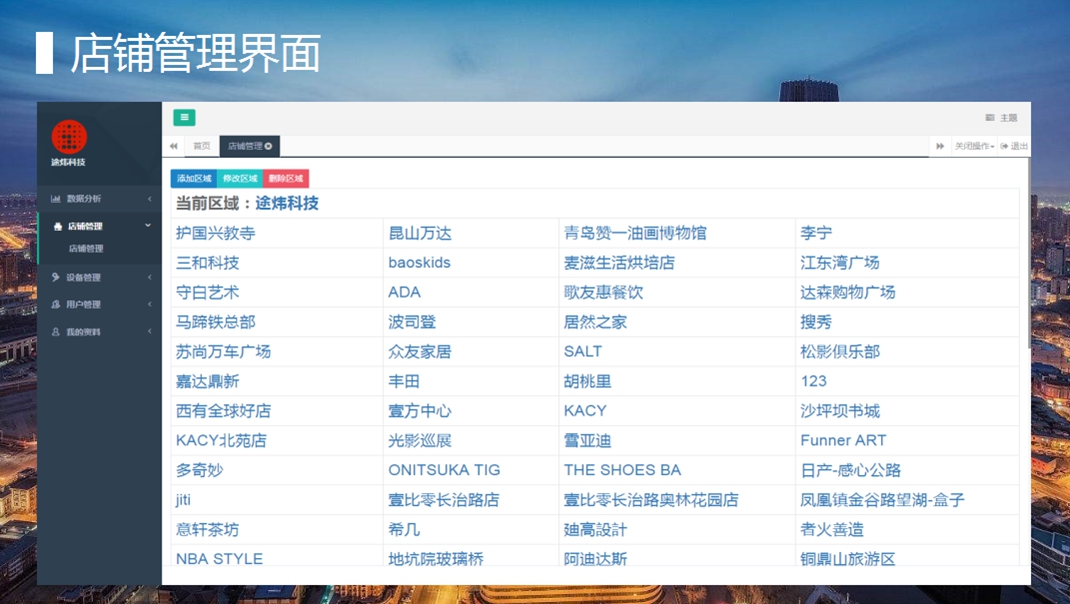Viewport: 1070px width, 604px height.
Task: Click 退出 to log out
Action: pyautogui.click(x=1014, y=146)
